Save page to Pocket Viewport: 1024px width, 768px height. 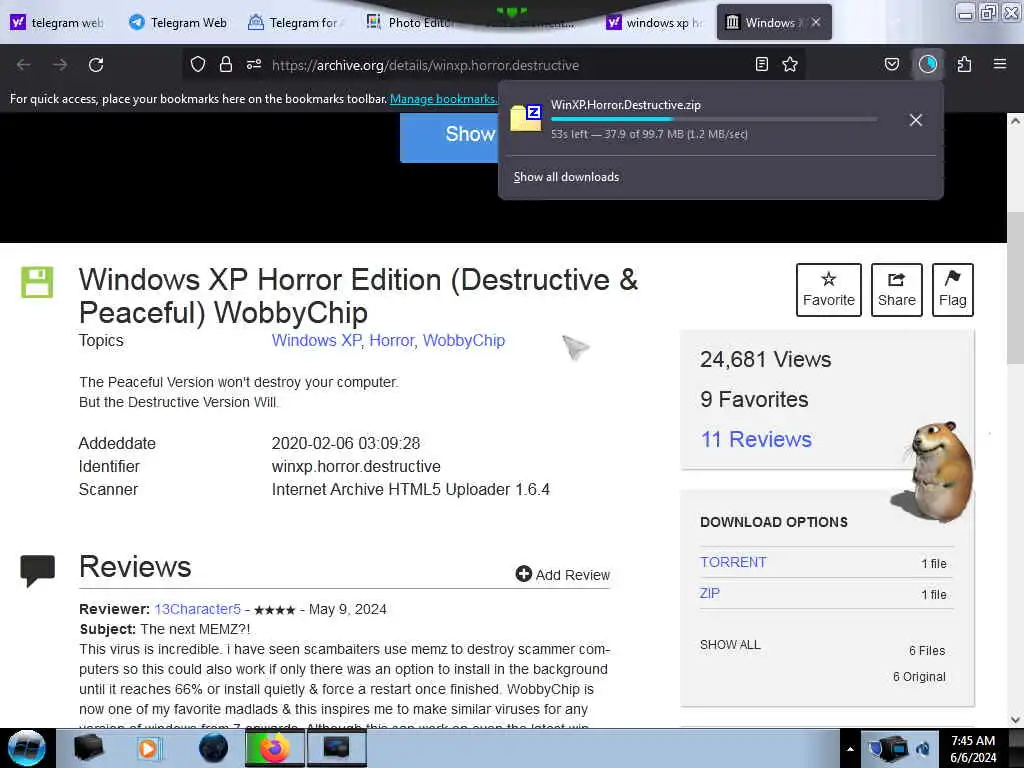[x=891, y=65]
